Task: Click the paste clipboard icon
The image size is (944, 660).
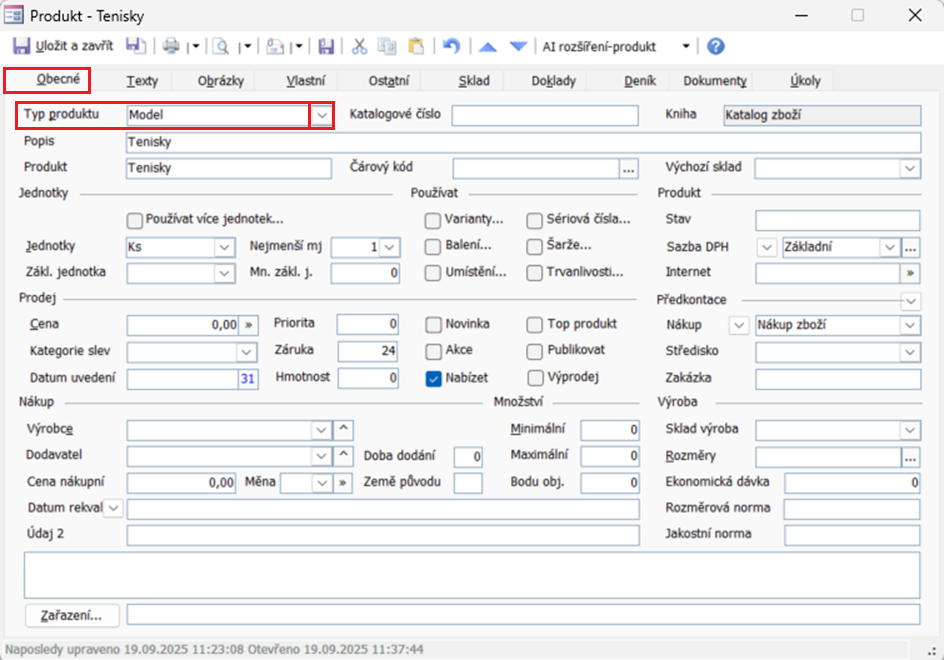Action: click(416, 46)
